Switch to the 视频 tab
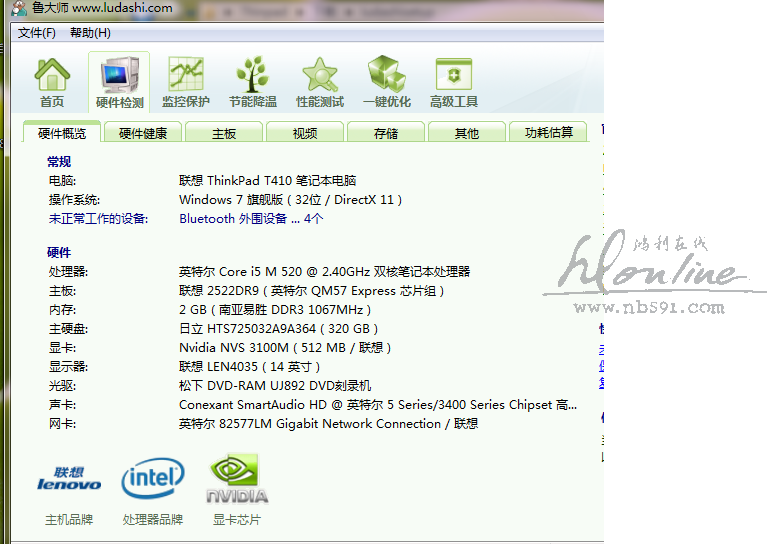This screenshot has width=768, height=544. coord(305,133)
